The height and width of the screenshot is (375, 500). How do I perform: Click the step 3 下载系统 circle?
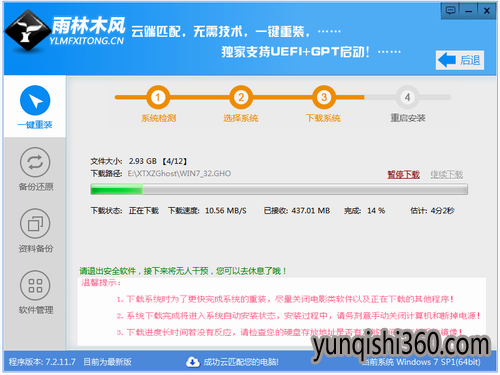pyautogui.click(x=324, y=97)
